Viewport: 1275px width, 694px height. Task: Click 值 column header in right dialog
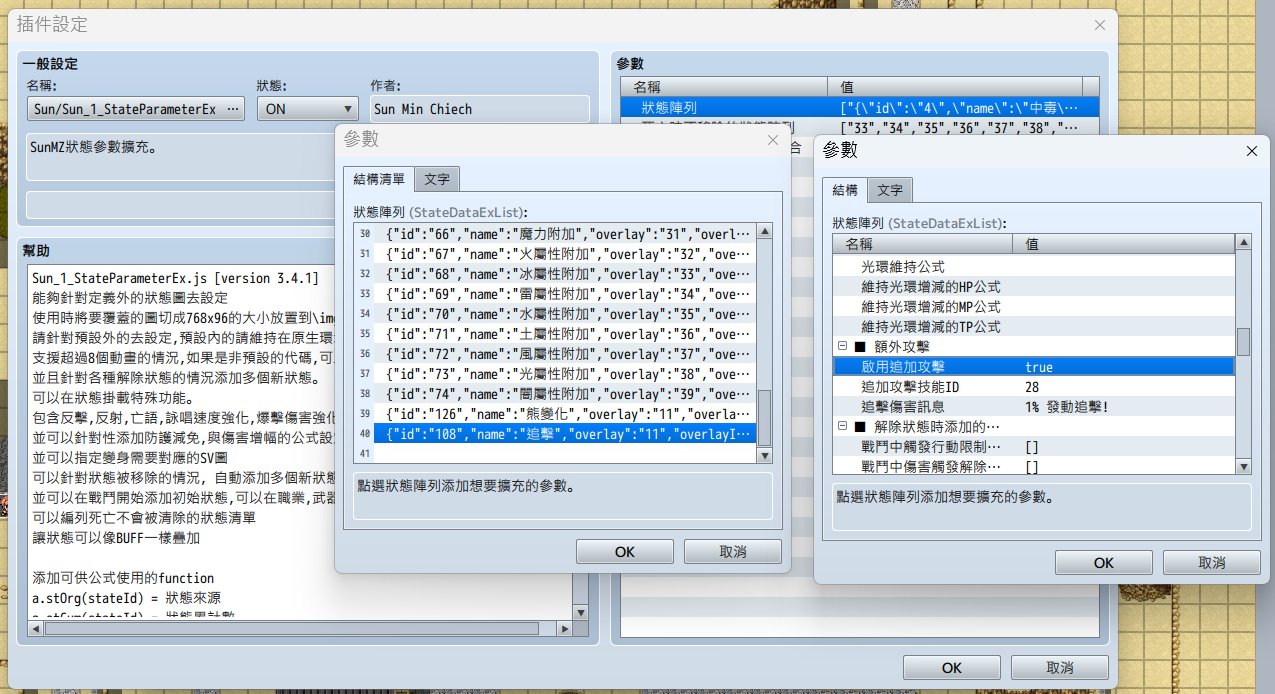point(1123,244)
